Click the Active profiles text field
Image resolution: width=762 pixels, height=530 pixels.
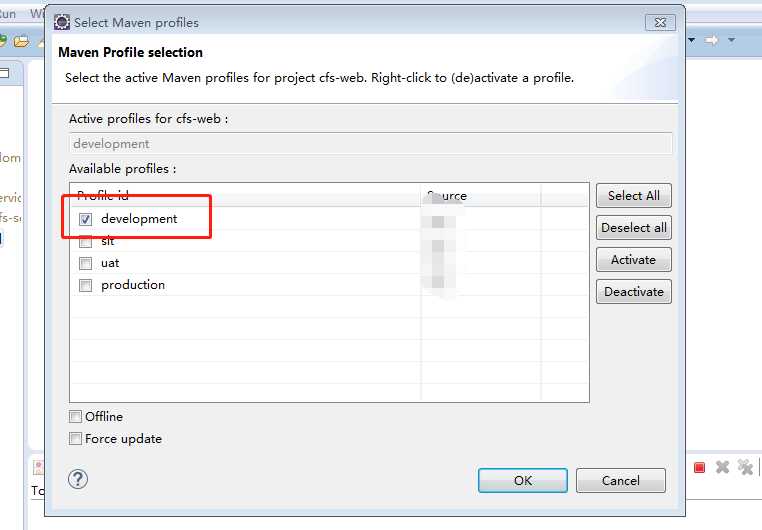(370, 144)
